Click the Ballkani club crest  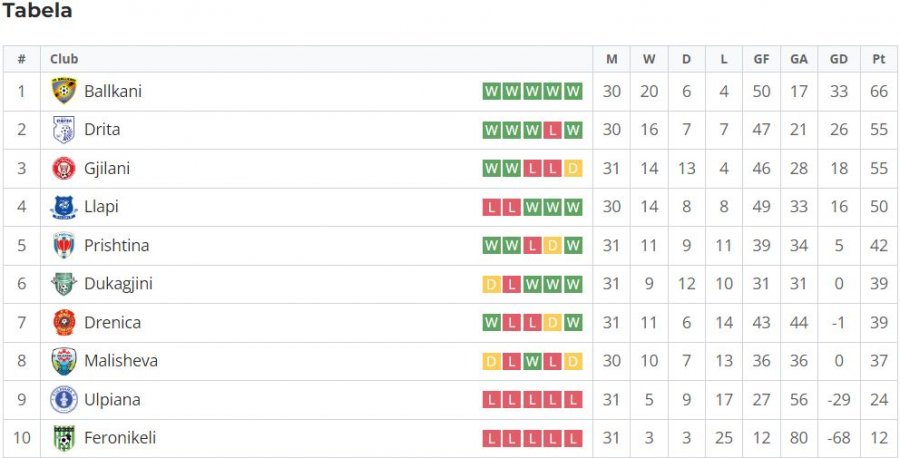64,91
